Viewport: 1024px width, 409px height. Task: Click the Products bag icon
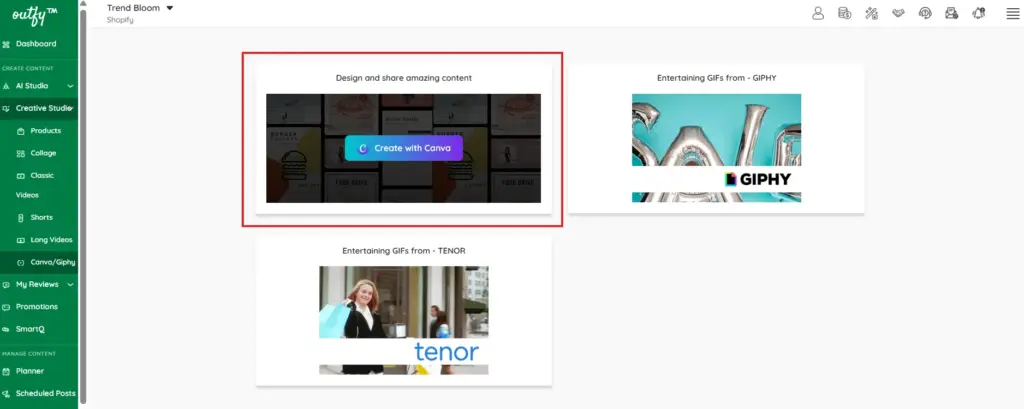pyautogui.click(x=21, y=131)
